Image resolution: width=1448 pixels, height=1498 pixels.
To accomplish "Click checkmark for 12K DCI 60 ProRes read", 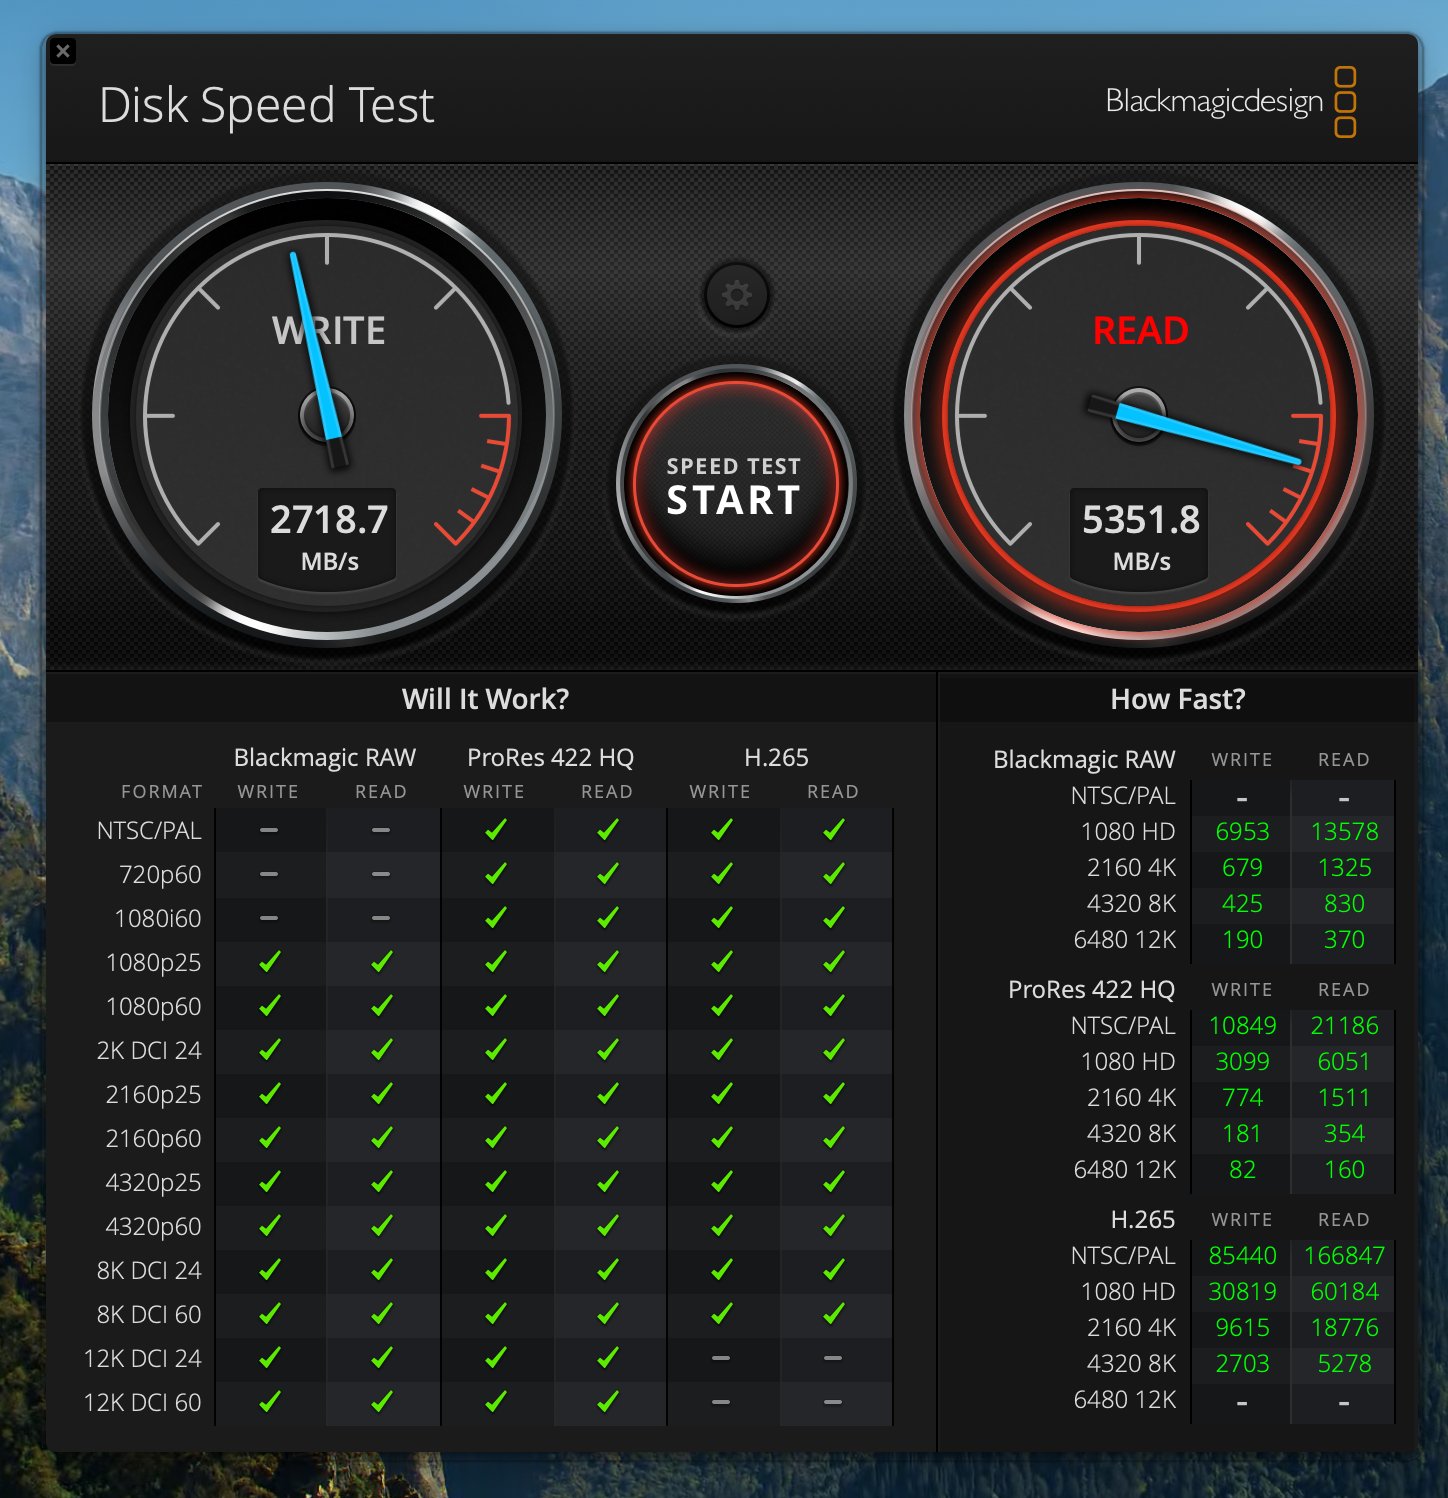I will pos(607,1402).
